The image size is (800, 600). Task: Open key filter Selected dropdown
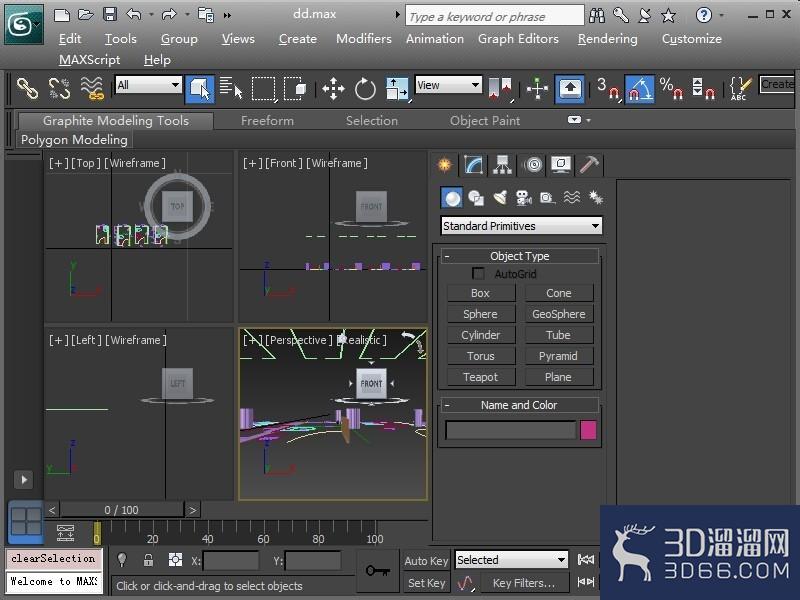pos(511,560)
